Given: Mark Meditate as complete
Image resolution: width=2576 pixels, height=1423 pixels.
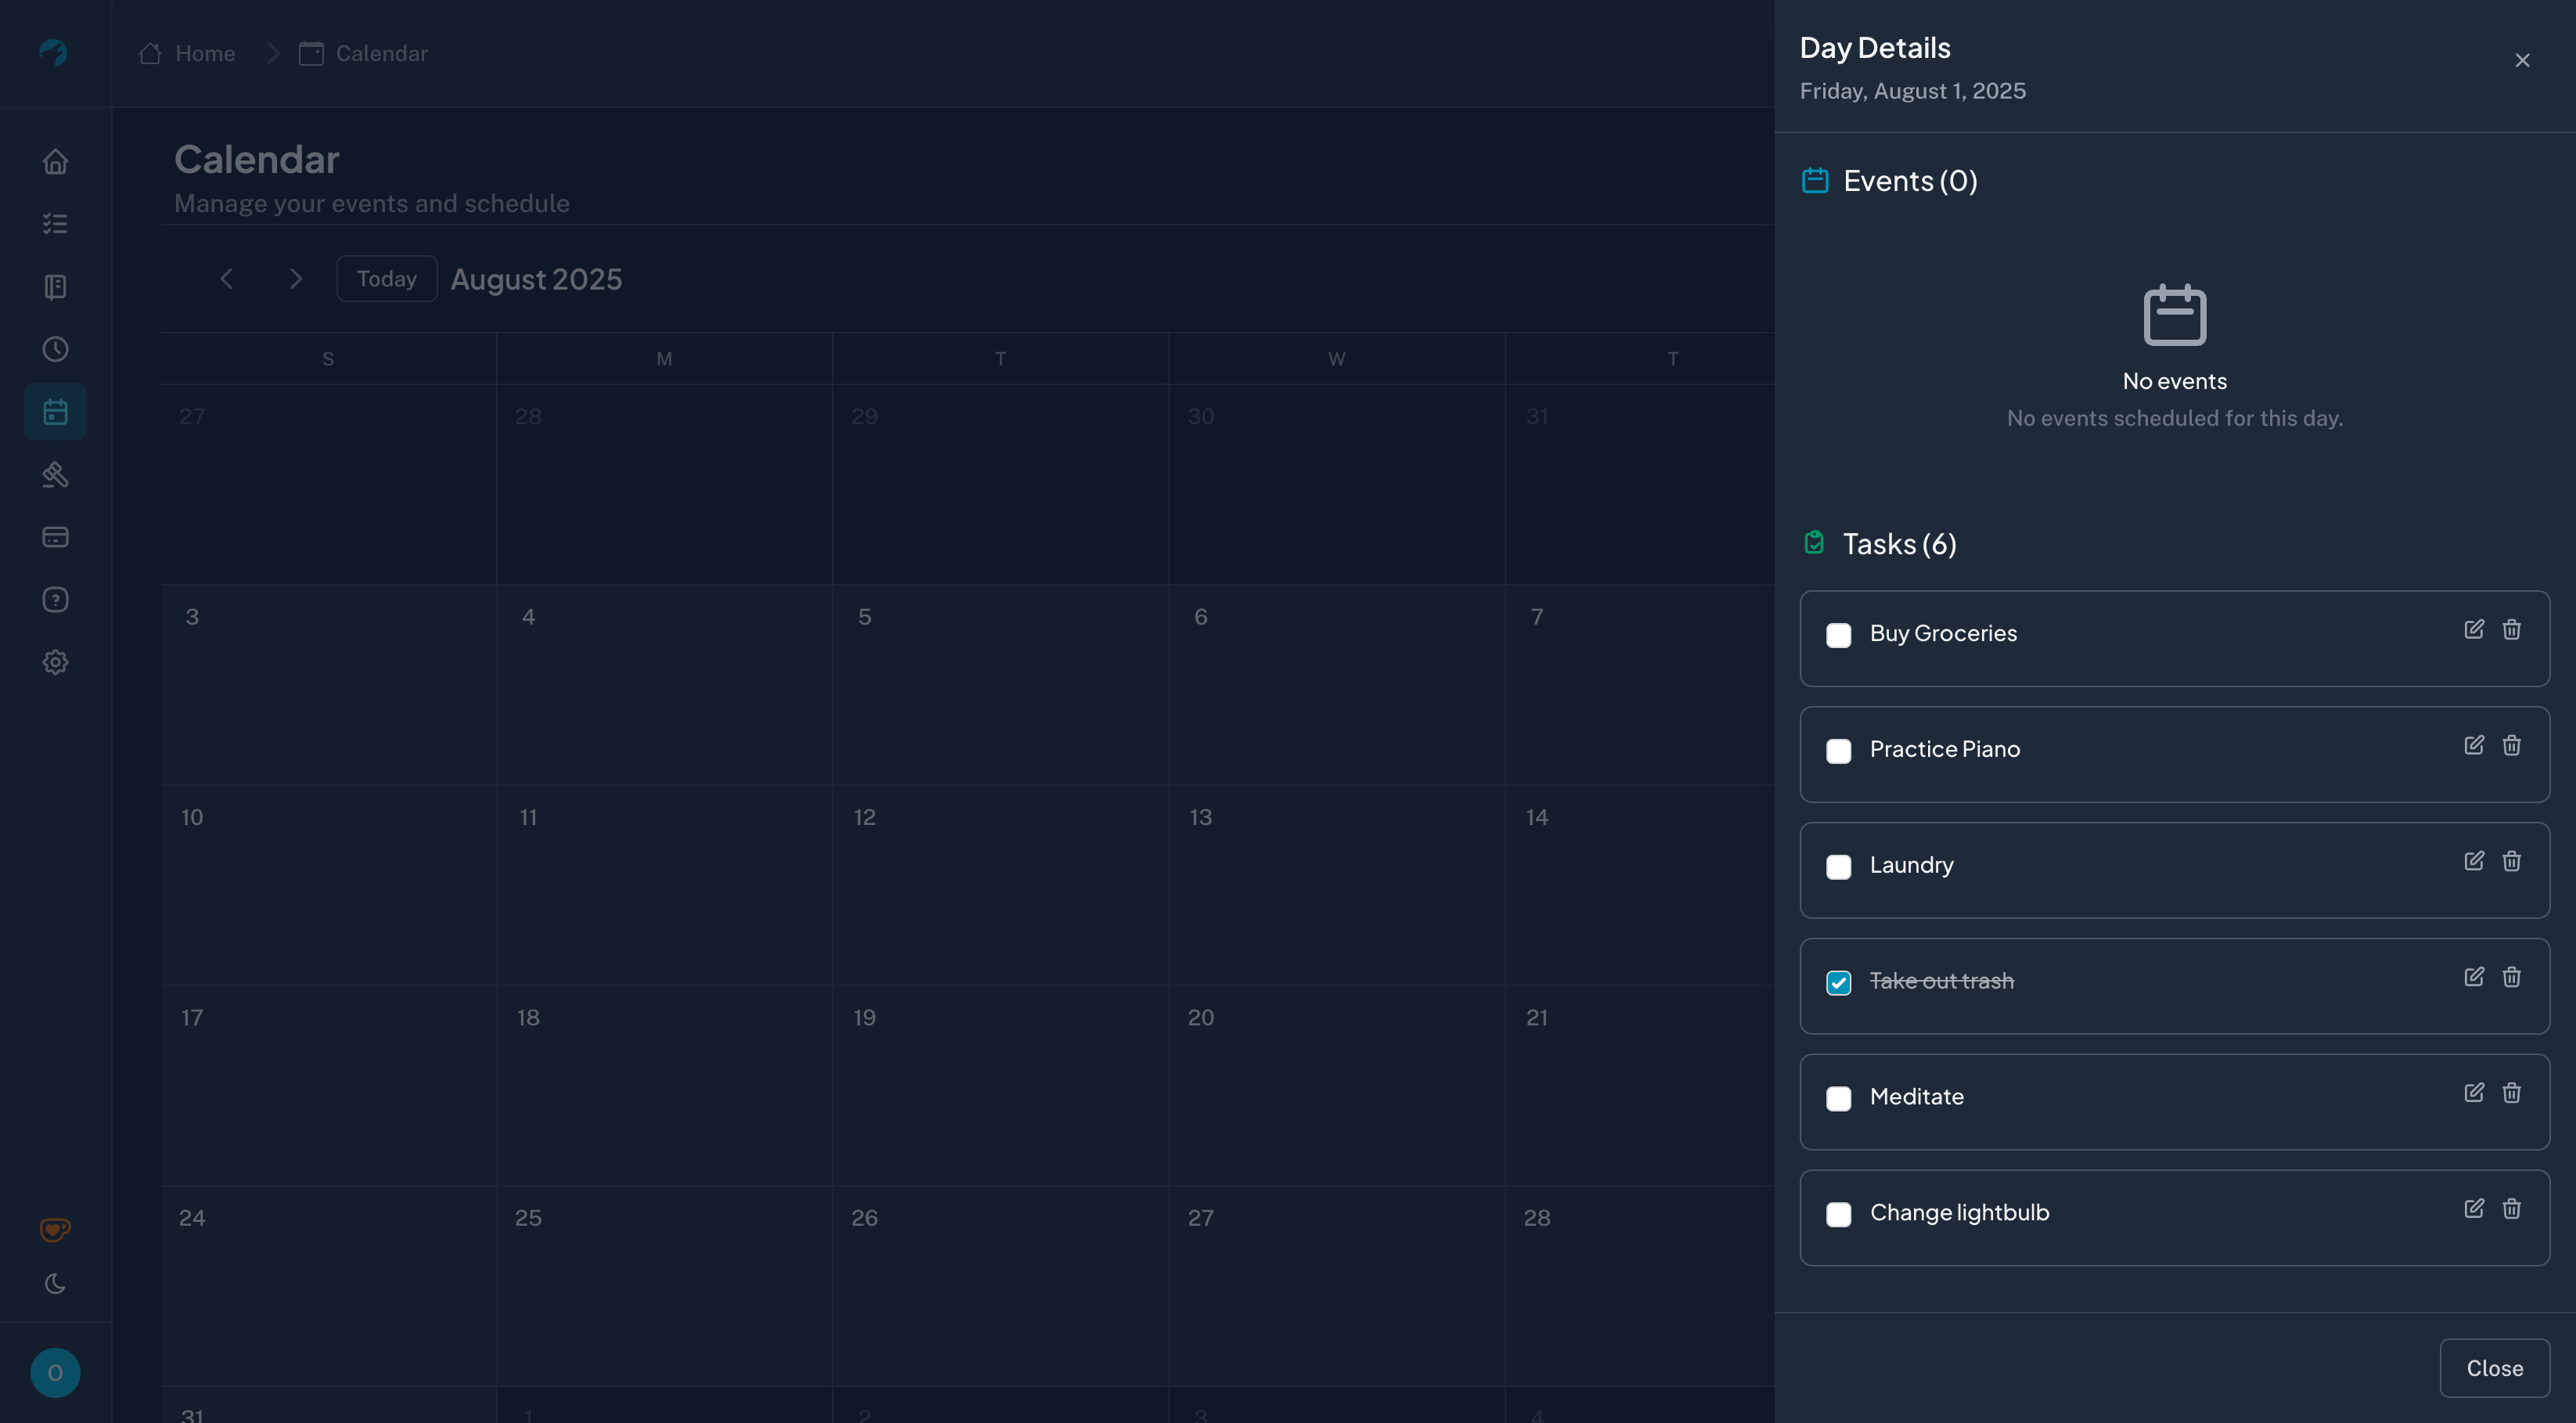Looking at the screenshot, I should [1838, 1099].
